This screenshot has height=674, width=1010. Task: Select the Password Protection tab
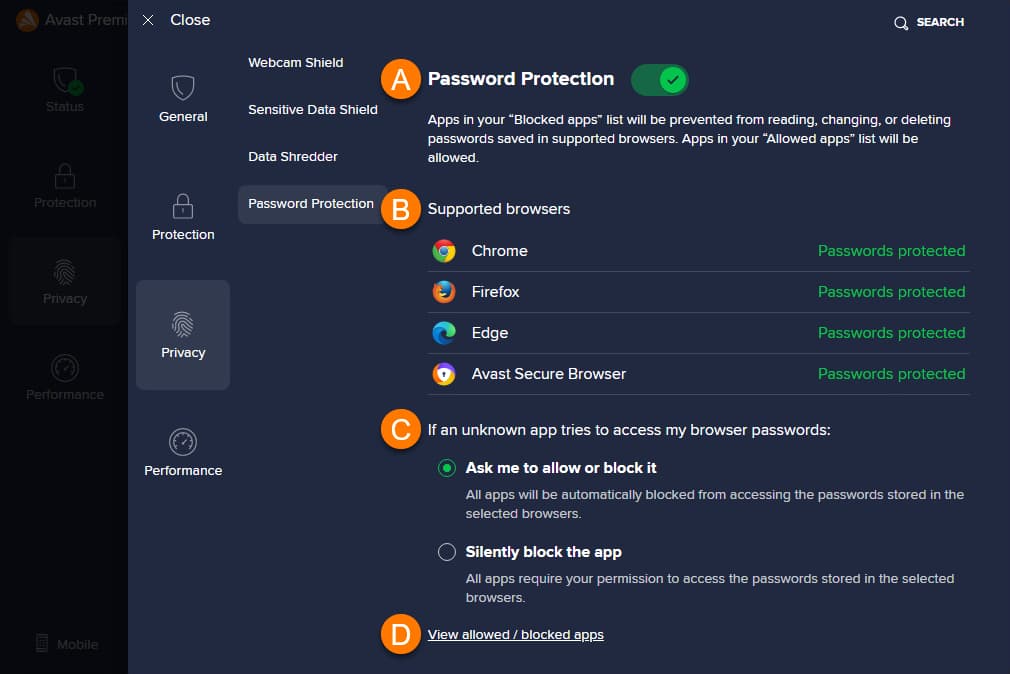311,204
